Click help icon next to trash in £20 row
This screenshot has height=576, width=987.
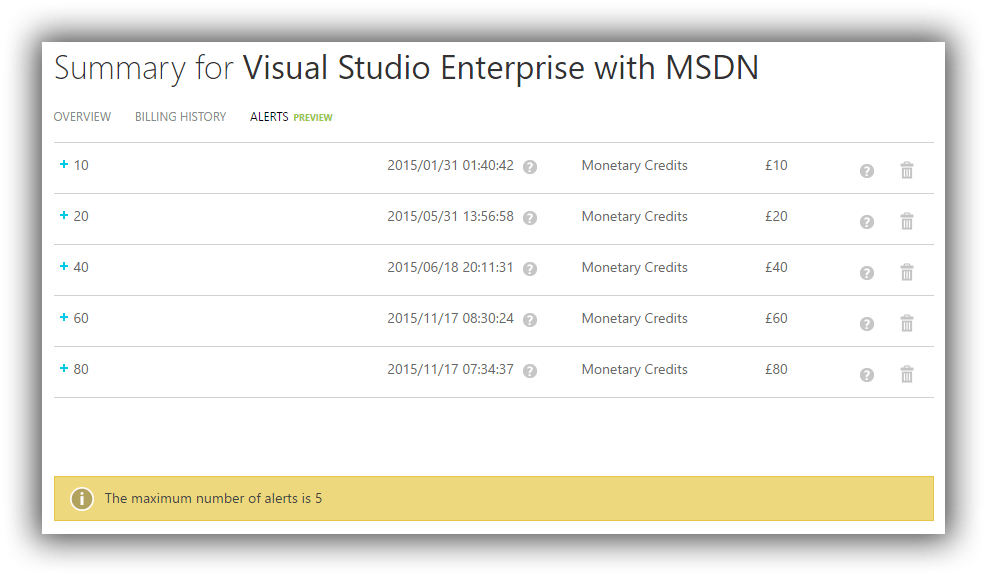867,222
